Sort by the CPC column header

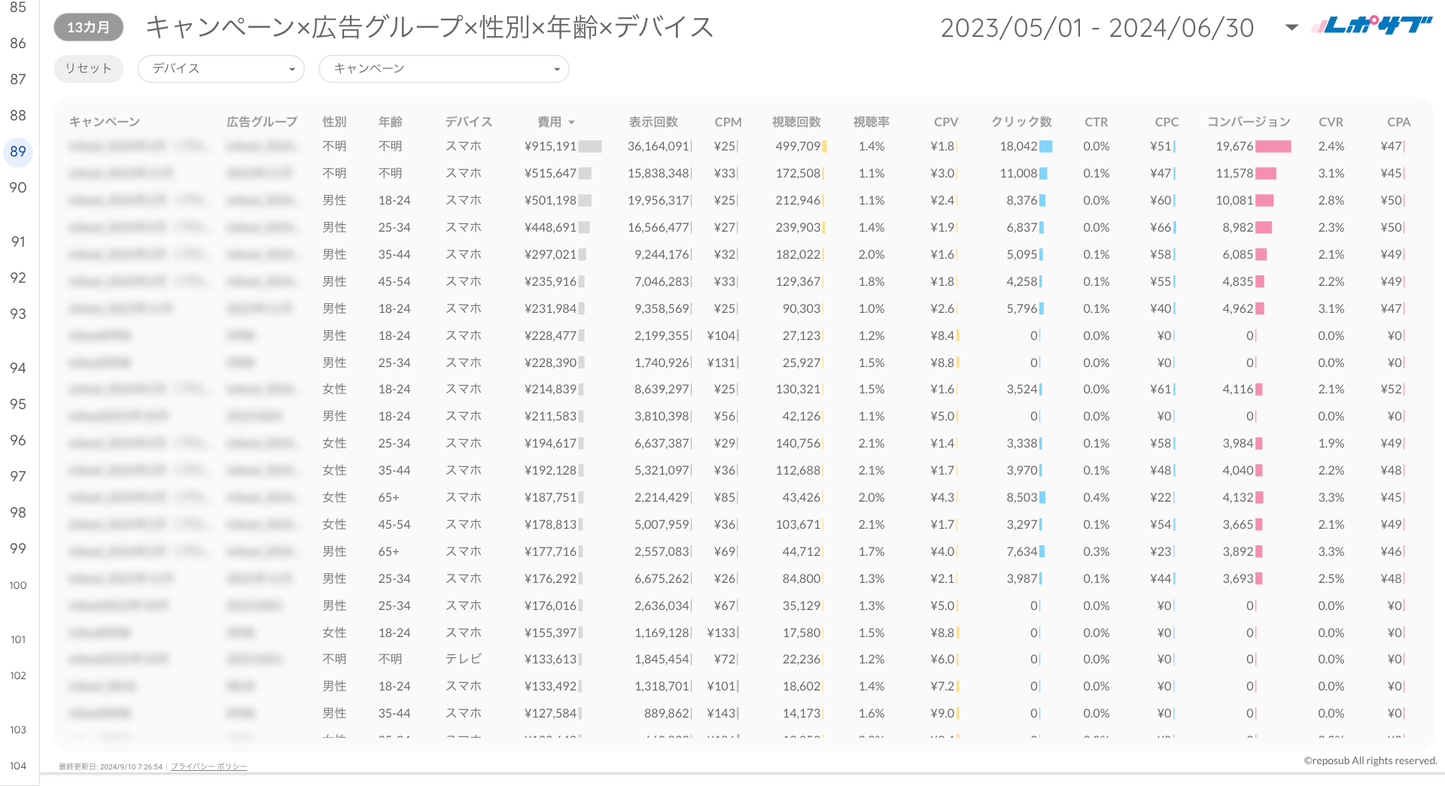pyautogui.click(x=1166, y=122)
